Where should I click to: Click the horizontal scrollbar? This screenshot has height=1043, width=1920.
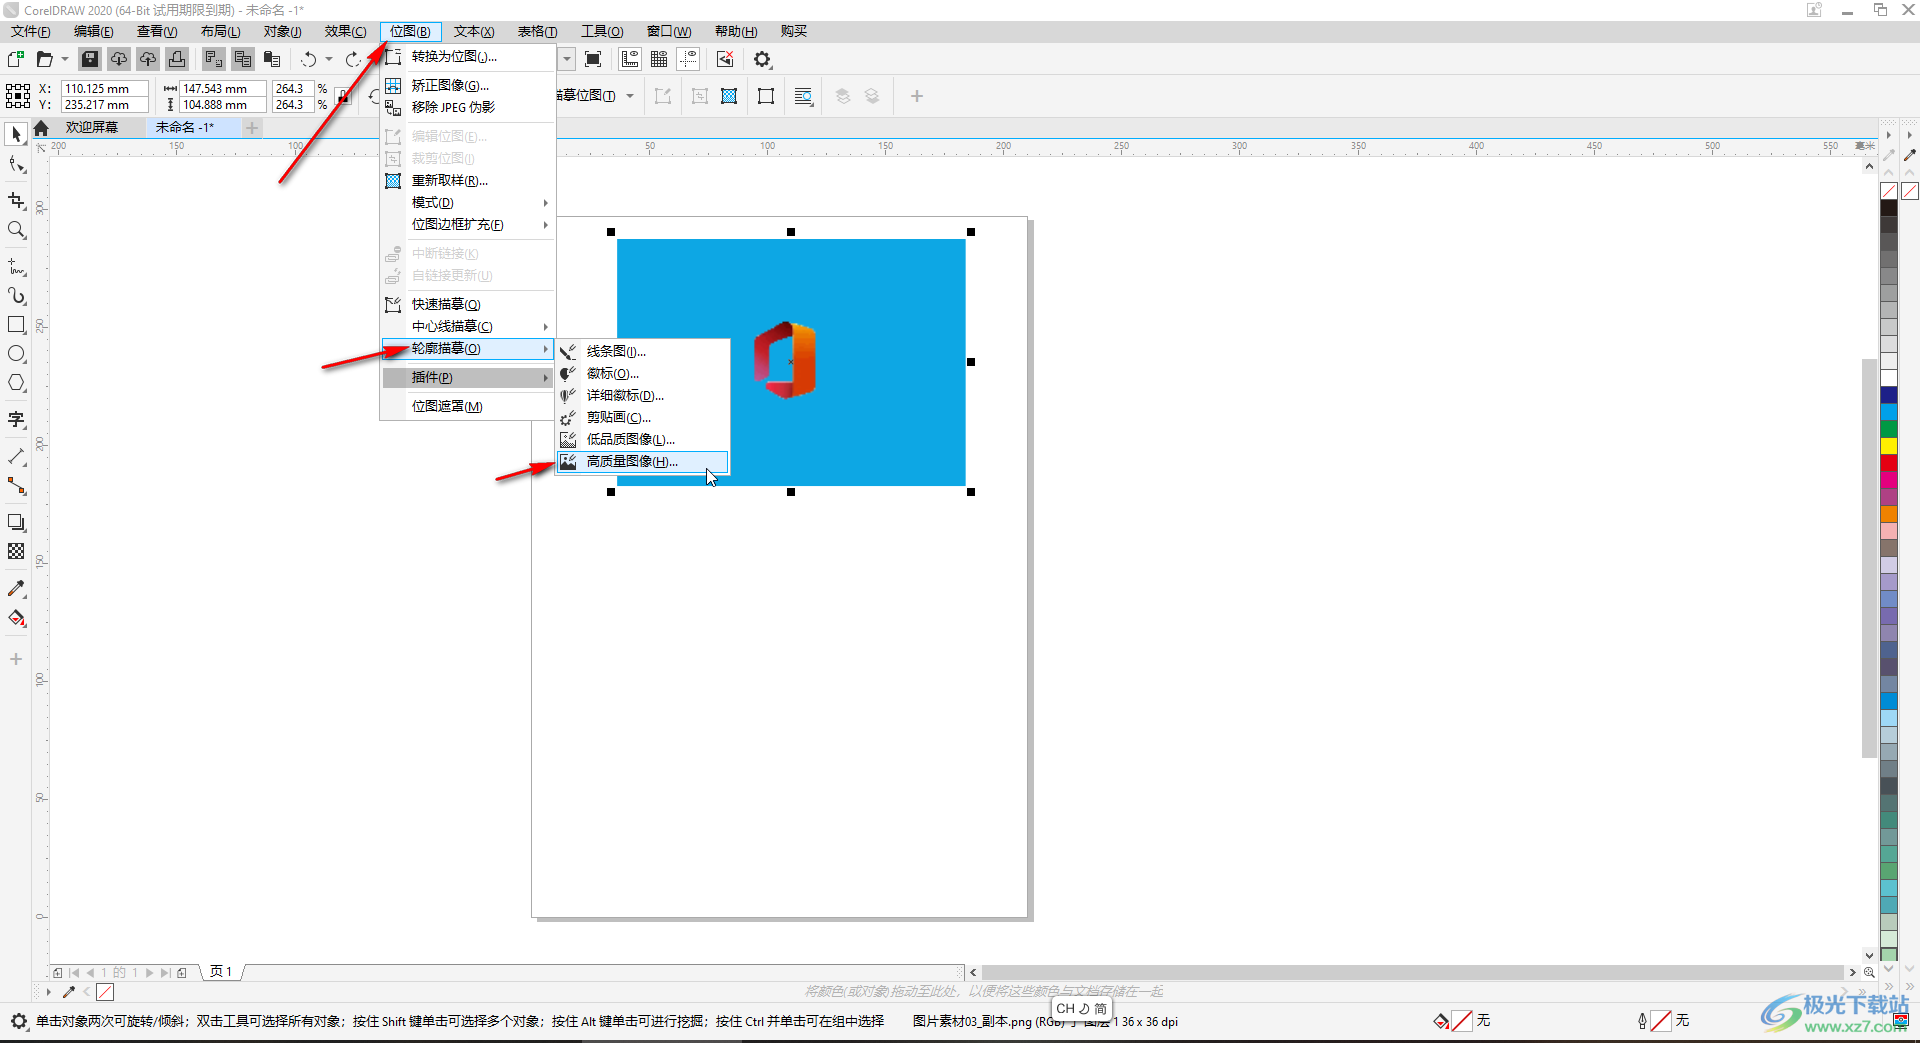[1413, 972]
